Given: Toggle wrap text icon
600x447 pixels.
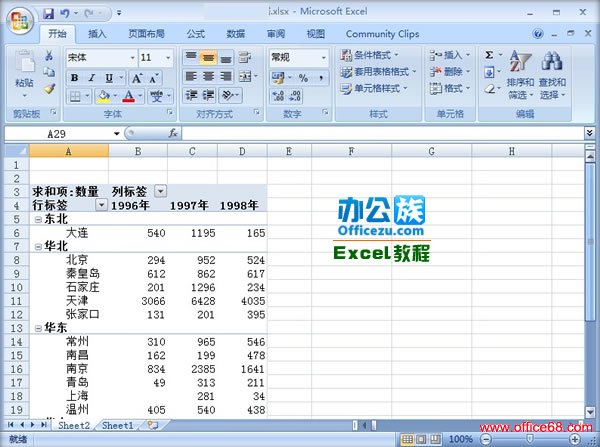Looking at the screenshot, I should click(244, 57).
